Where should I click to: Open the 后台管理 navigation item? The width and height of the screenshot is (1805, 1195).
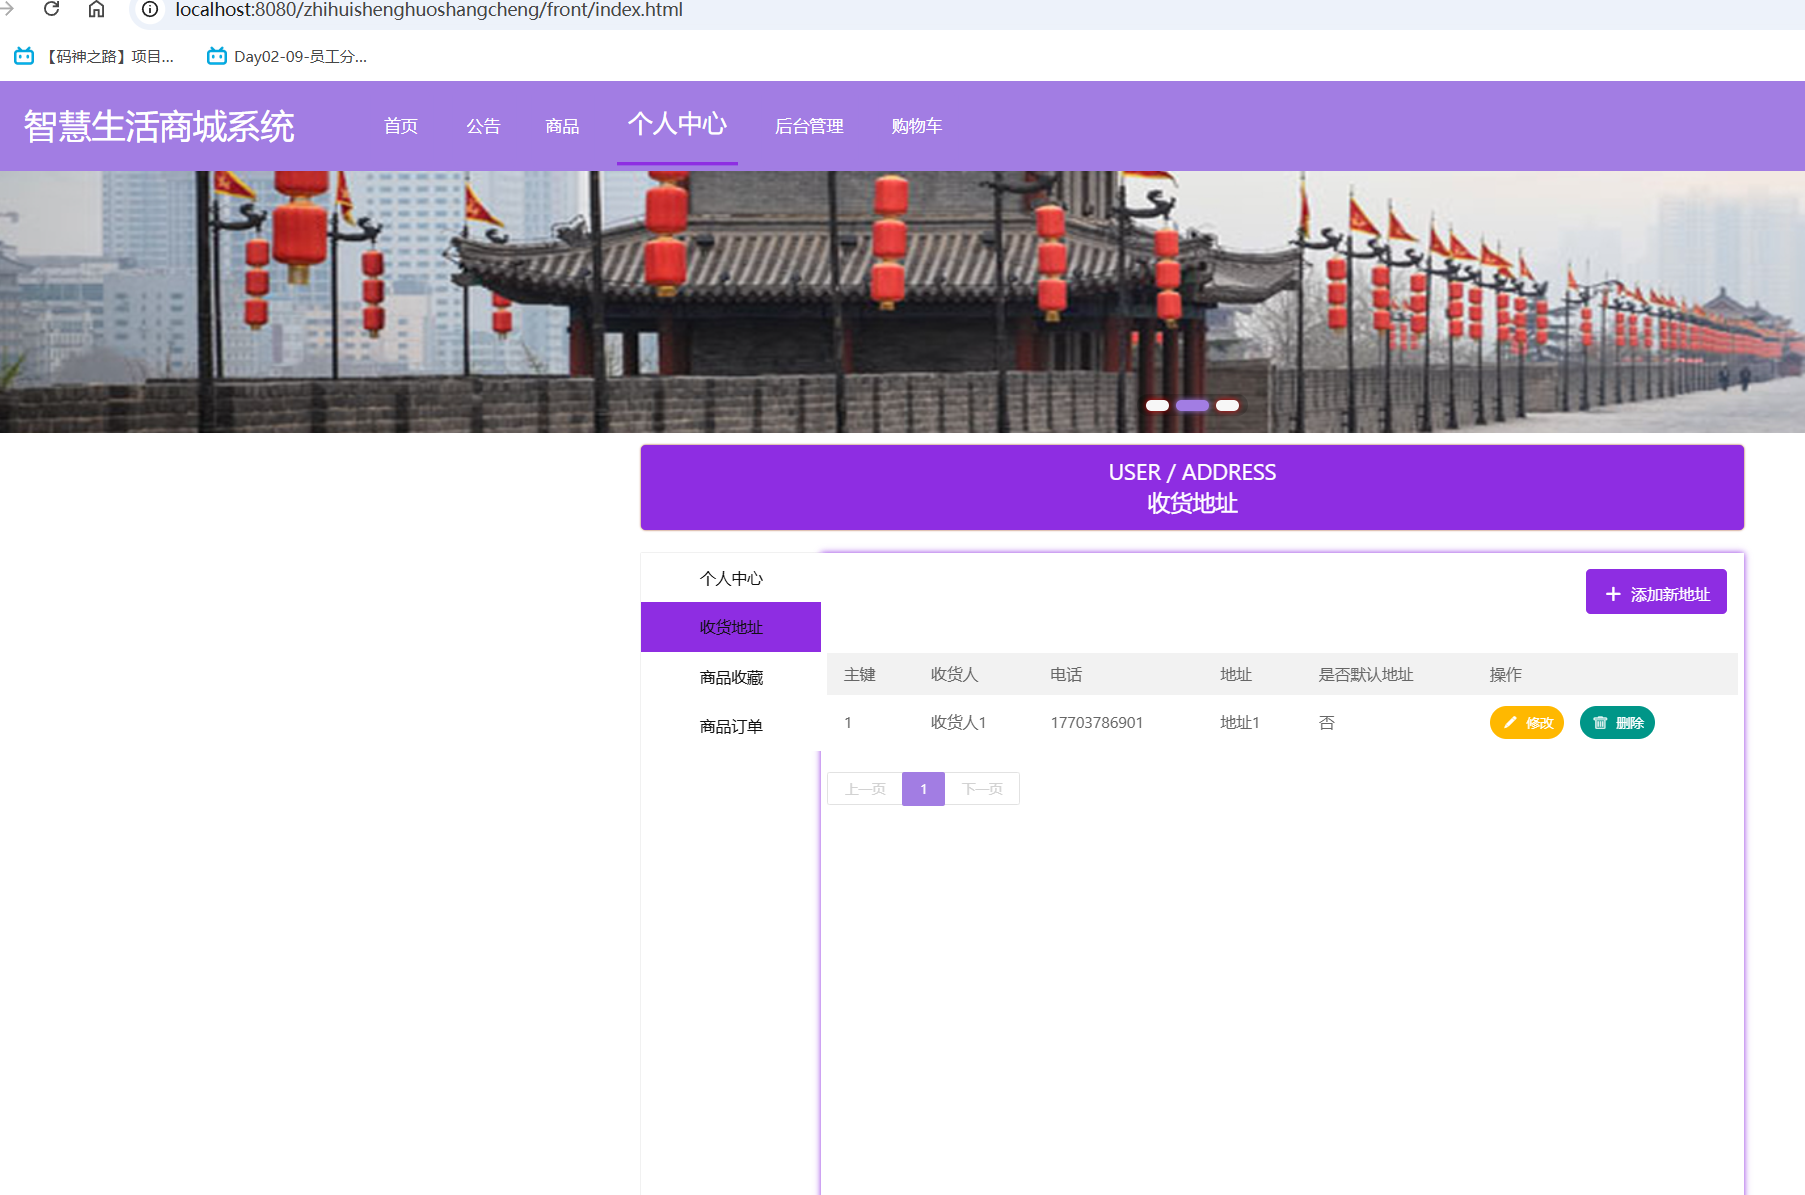pos(809,126)
